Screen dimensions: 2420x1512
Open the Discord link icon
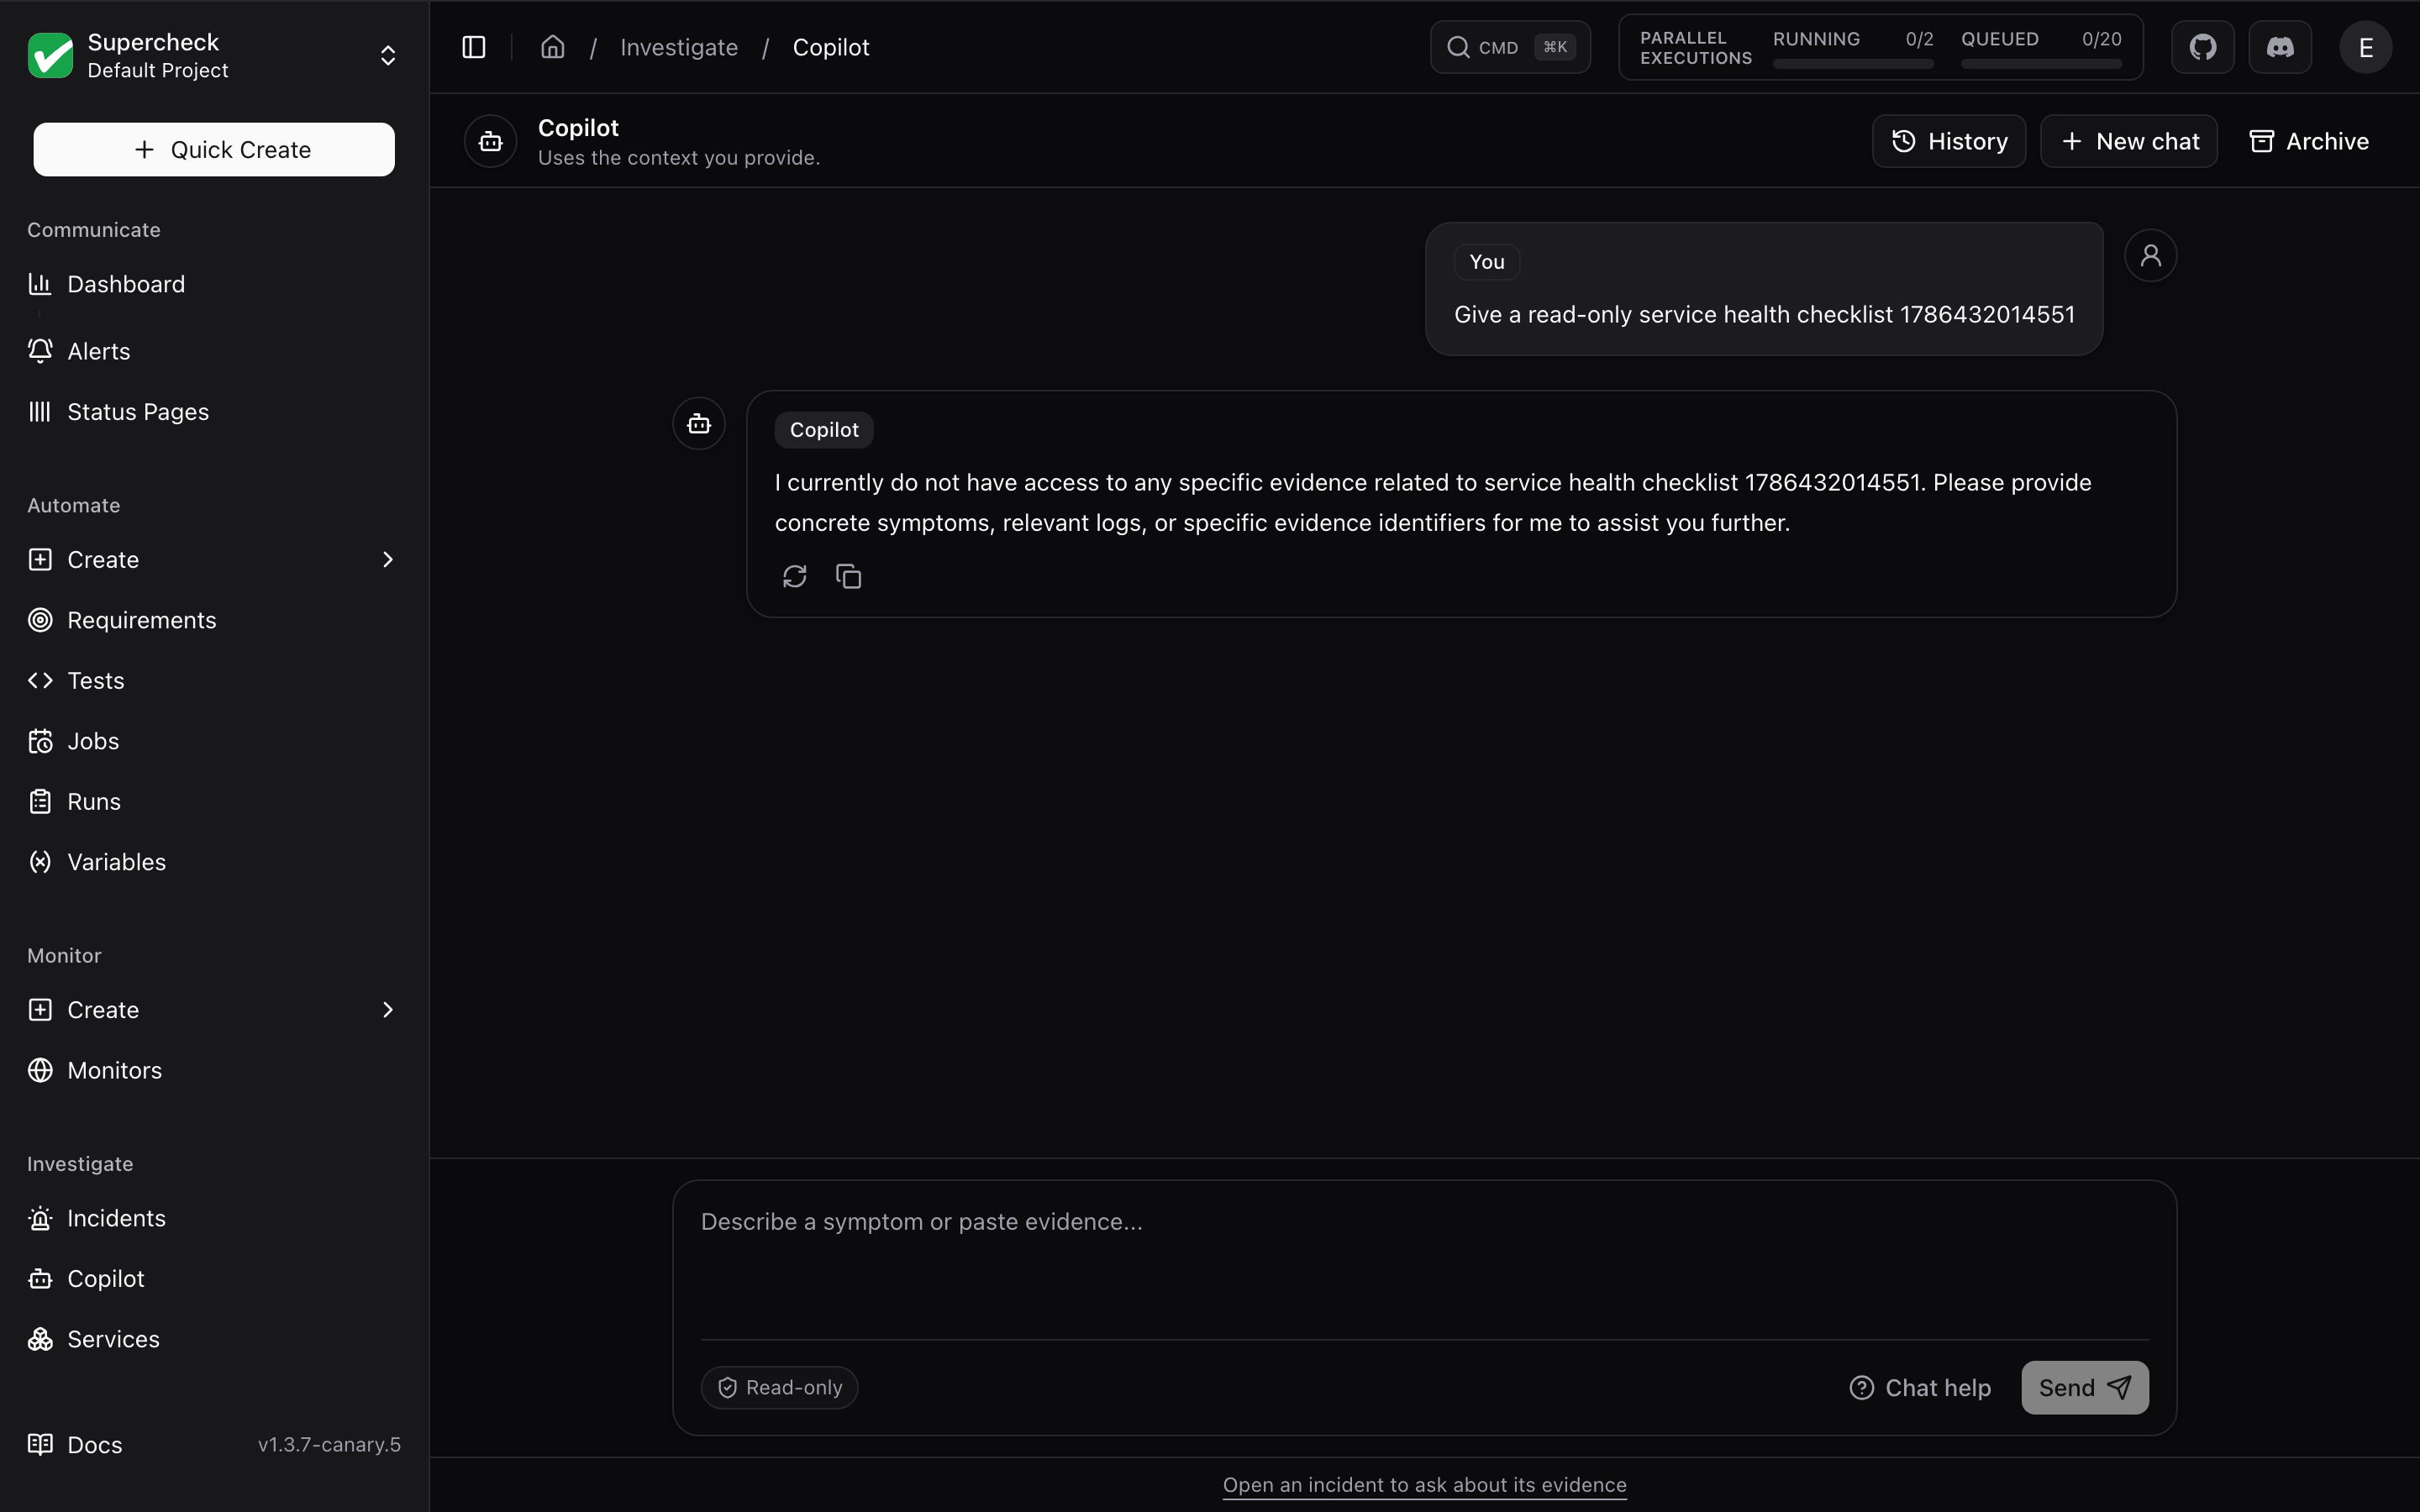[x=2280, y=47]
